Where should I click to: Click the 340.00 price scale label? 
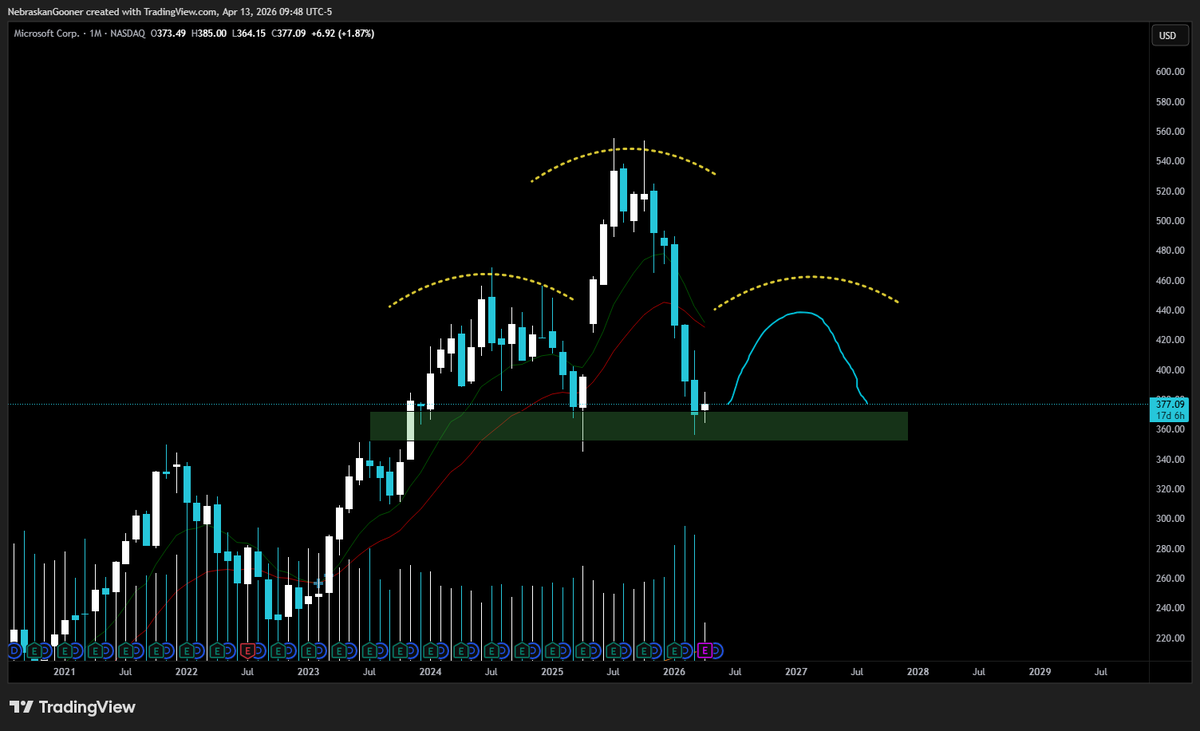tap(1168, 459)
